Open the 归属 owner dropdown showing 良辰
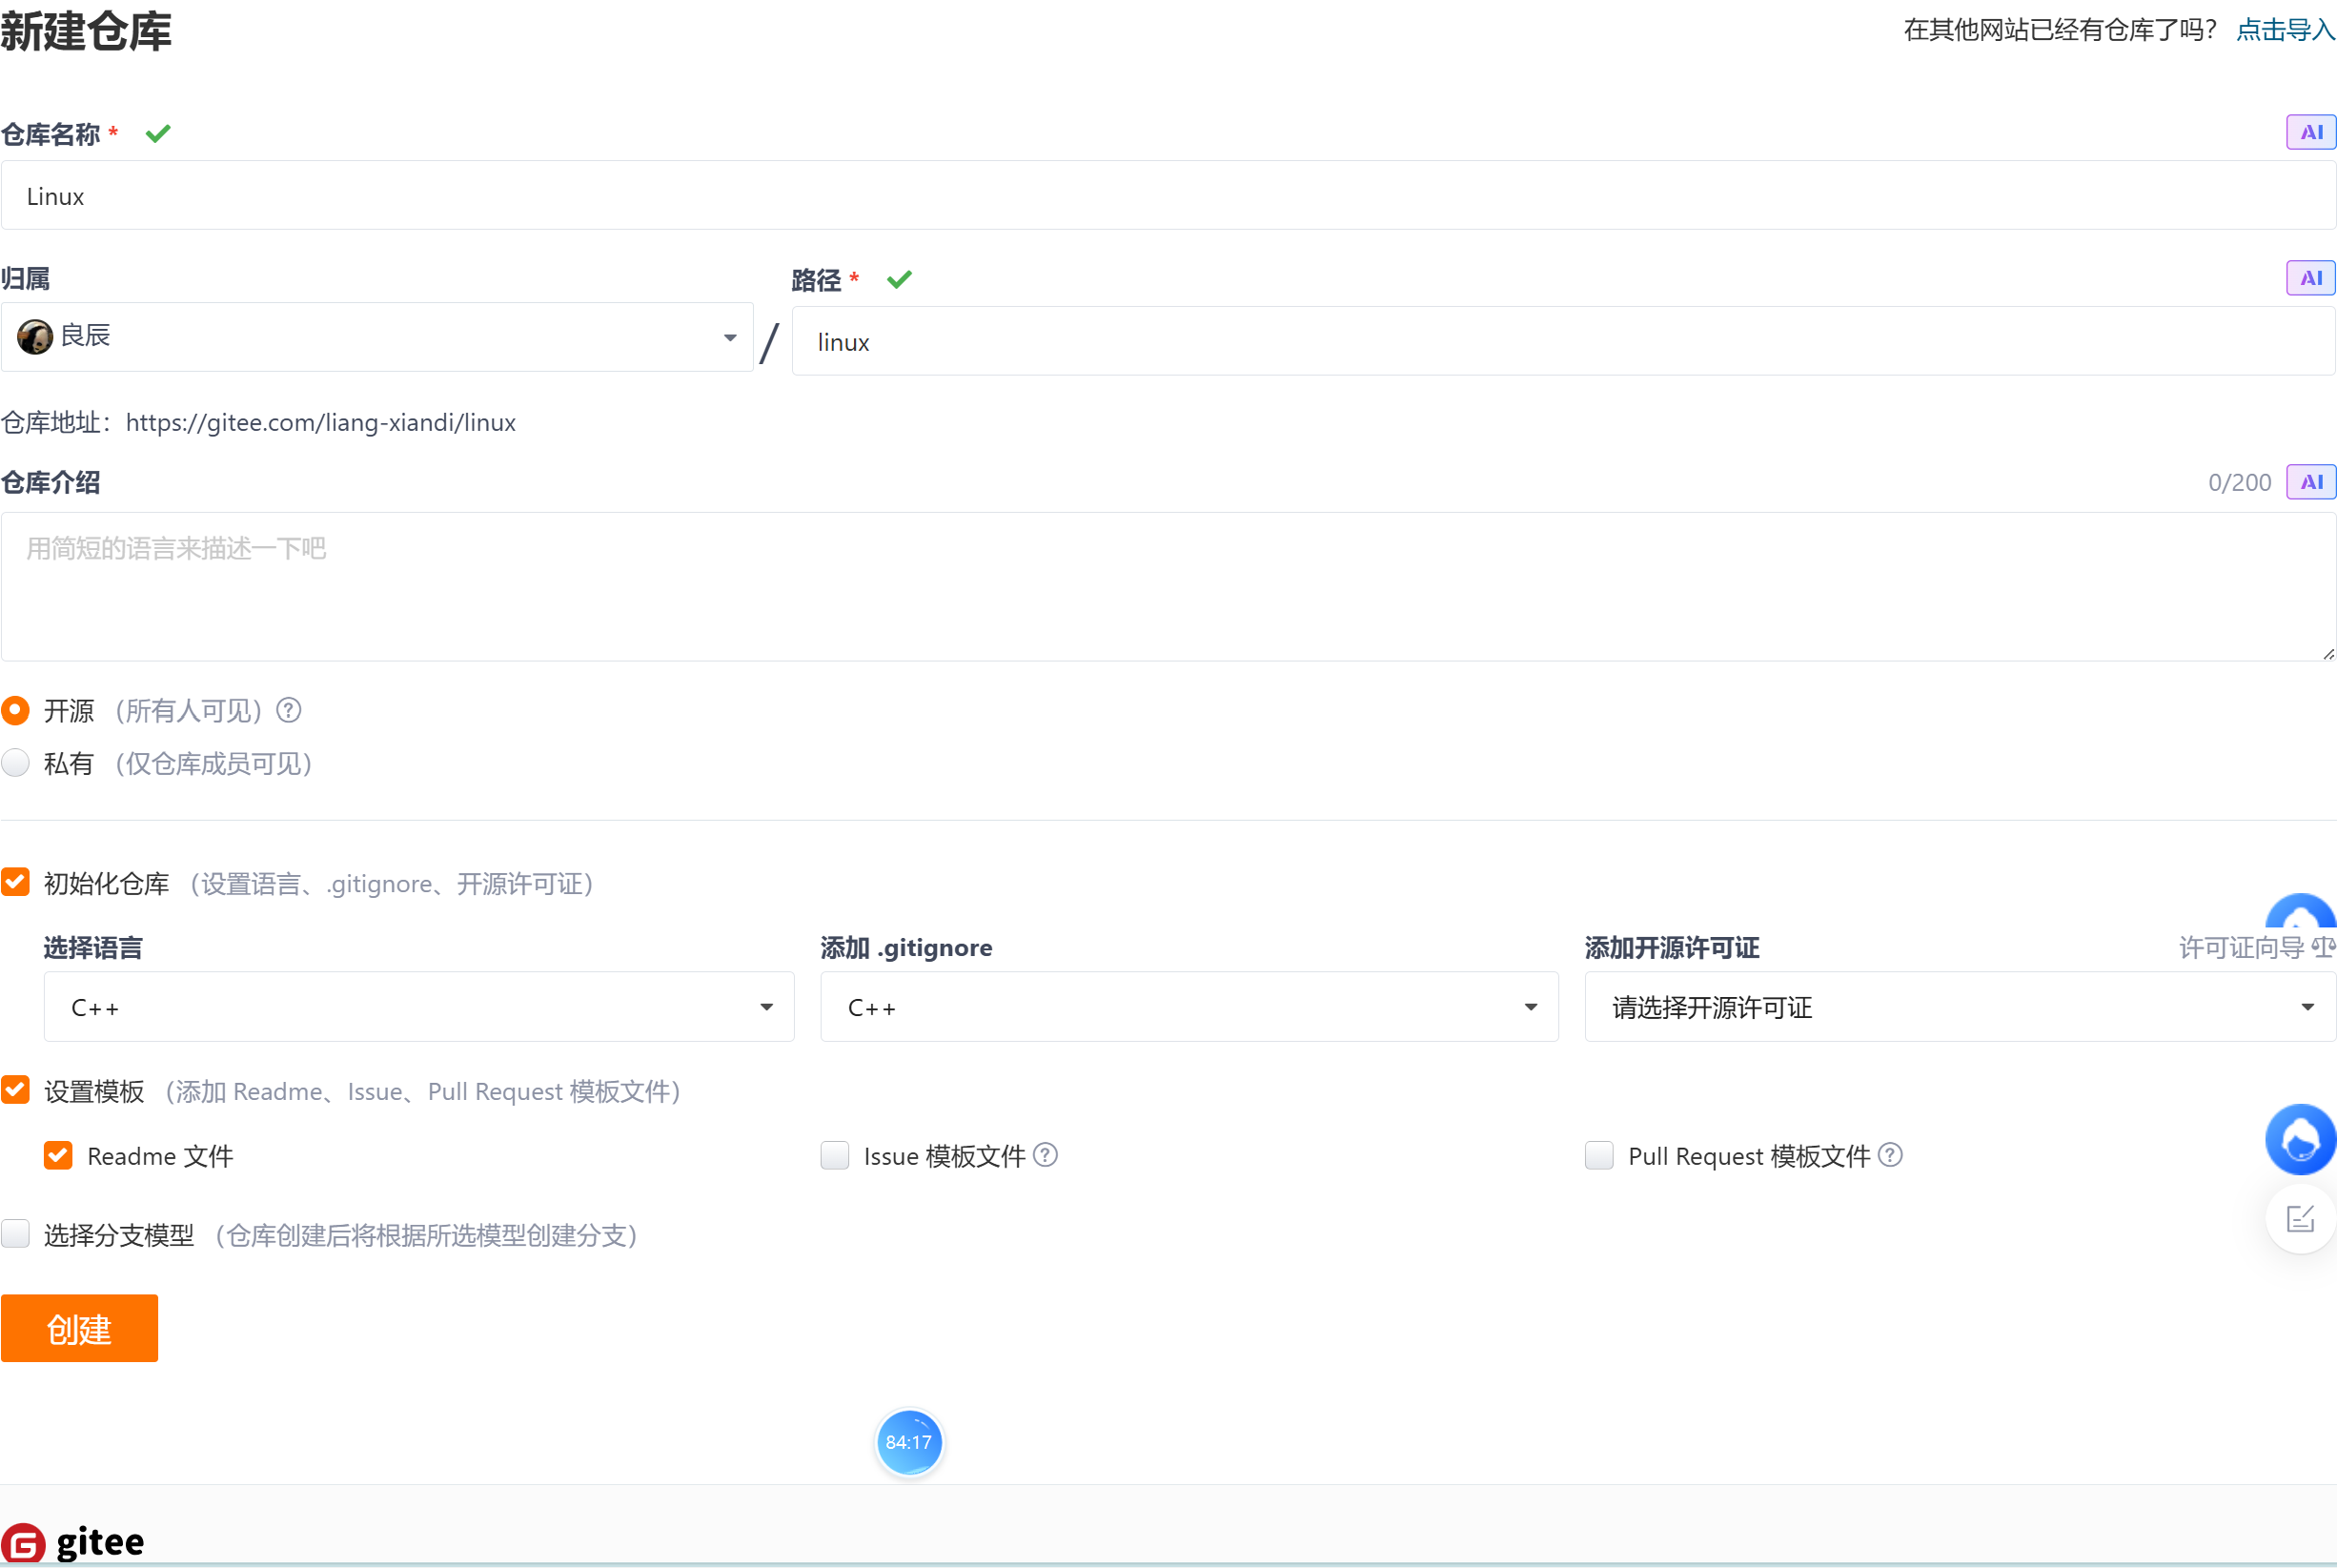This screenshot has height=1568, width=2337. coord(376,337)
